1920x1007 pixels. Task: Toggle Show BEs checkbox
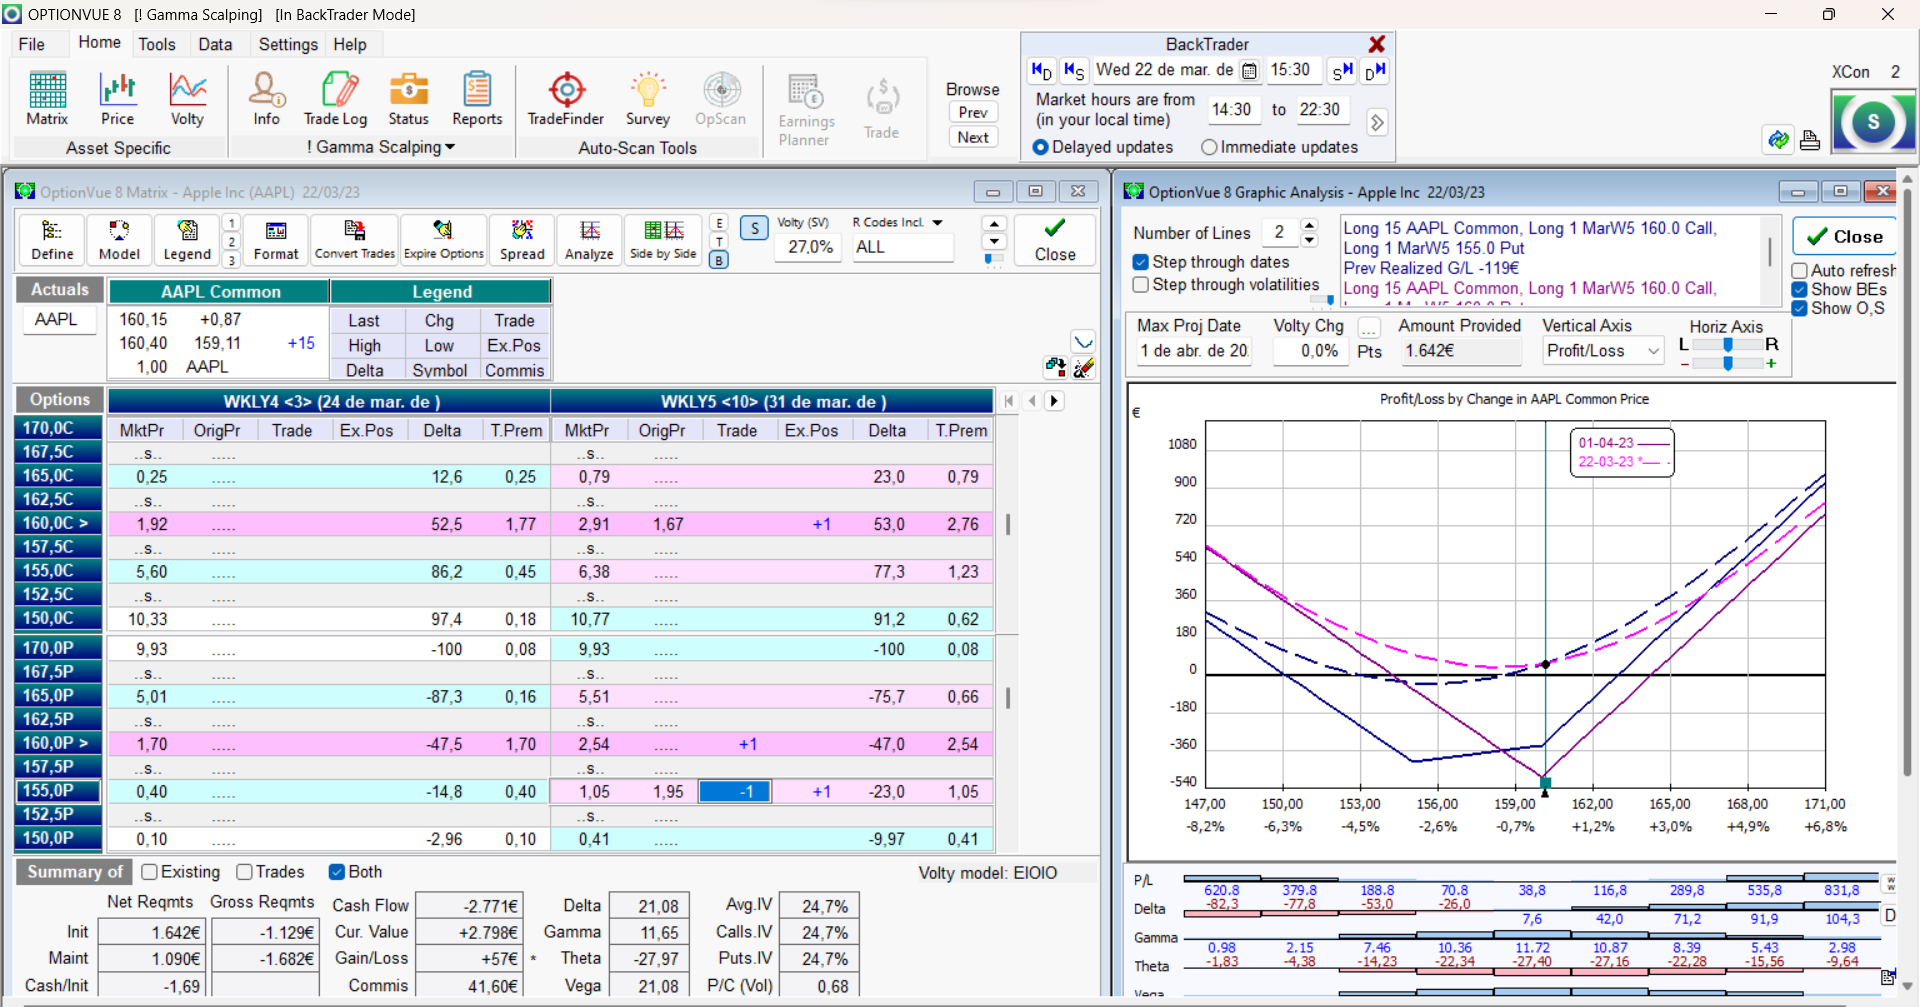click(1800, 290)
